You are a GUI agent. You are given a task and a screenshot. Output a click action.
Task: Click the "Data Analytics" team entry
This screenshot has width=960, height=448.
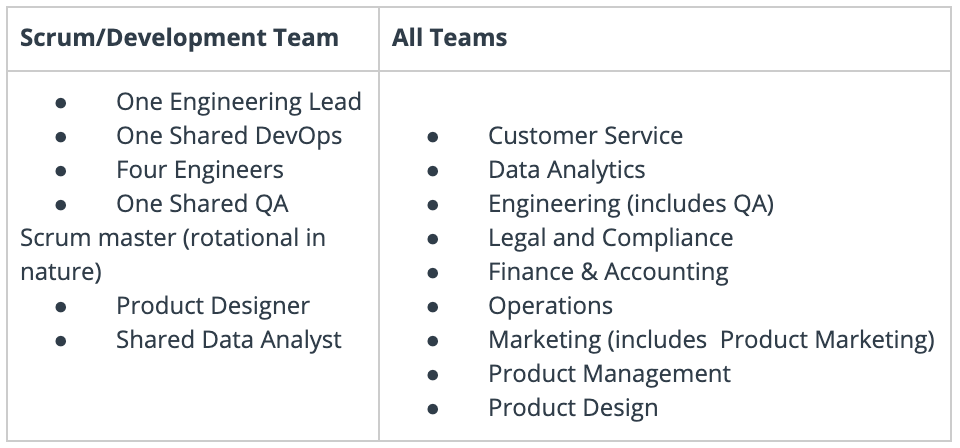point(566,170)
